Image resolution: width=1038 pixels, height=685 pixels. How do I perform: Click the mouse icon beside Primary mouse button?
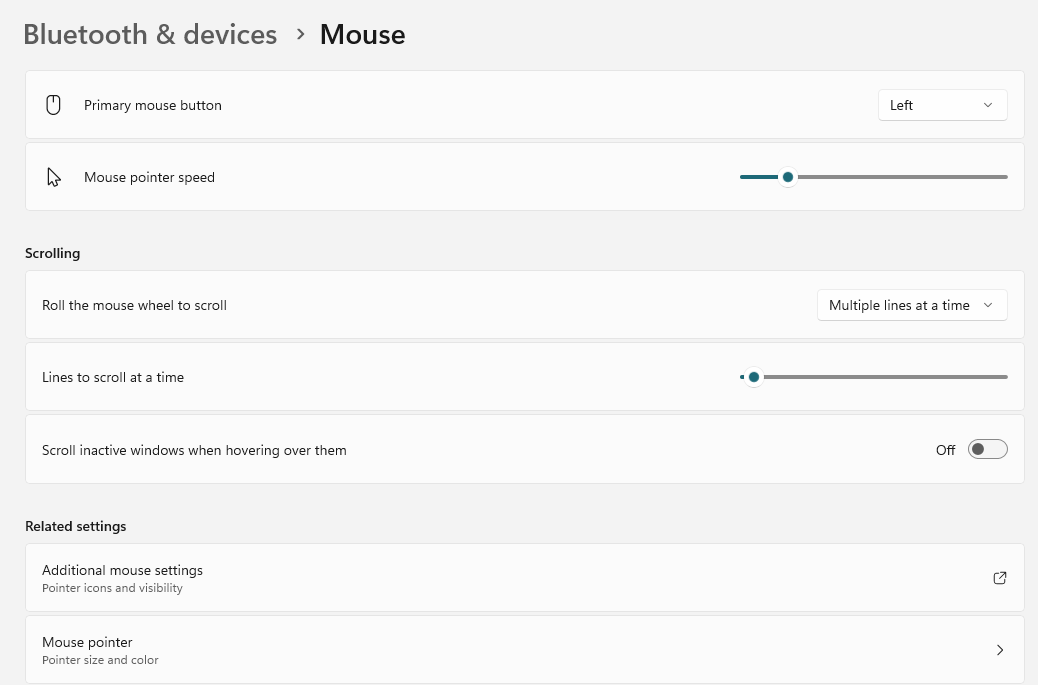[54, 105]
